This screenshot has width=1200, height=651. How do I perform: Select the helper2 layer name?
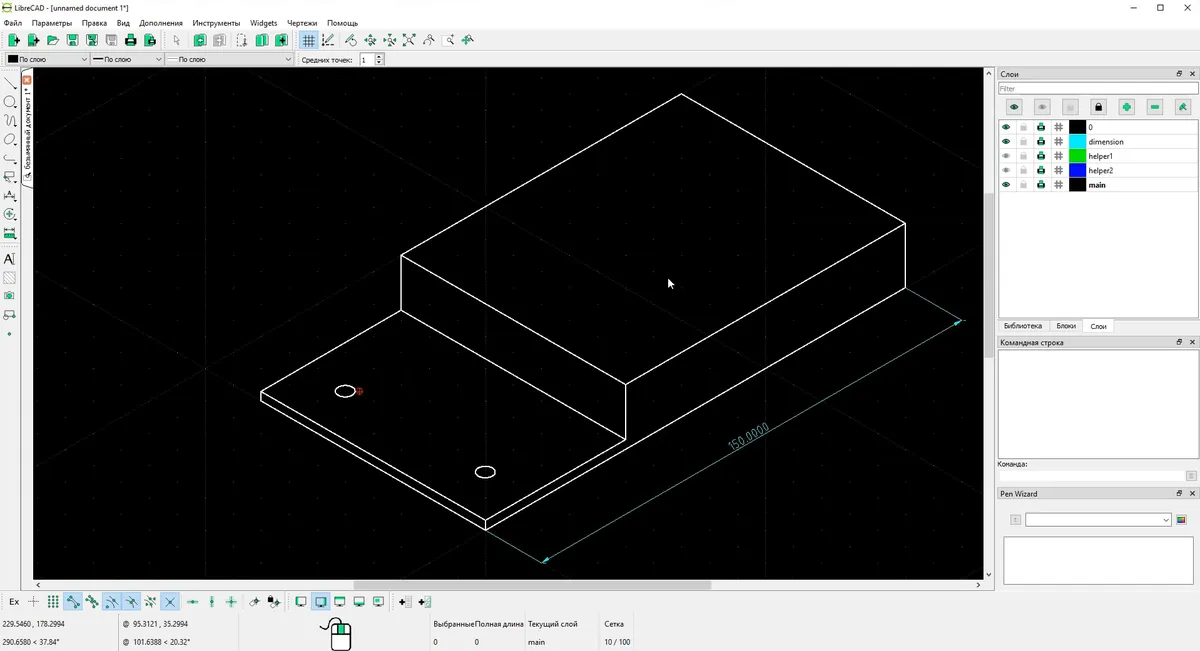(x=1100, y=171)
